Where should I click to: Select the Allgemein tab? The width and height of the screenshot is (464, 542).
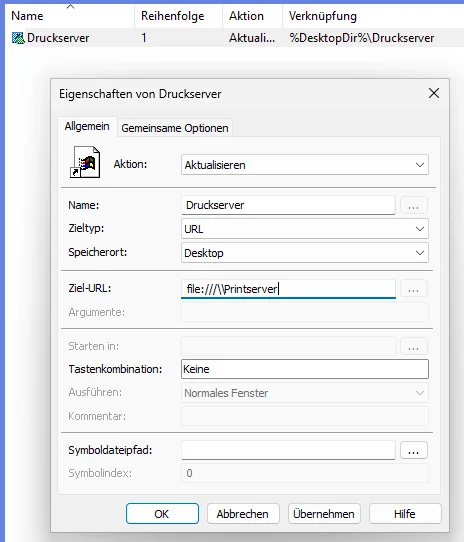coord(87,127)
